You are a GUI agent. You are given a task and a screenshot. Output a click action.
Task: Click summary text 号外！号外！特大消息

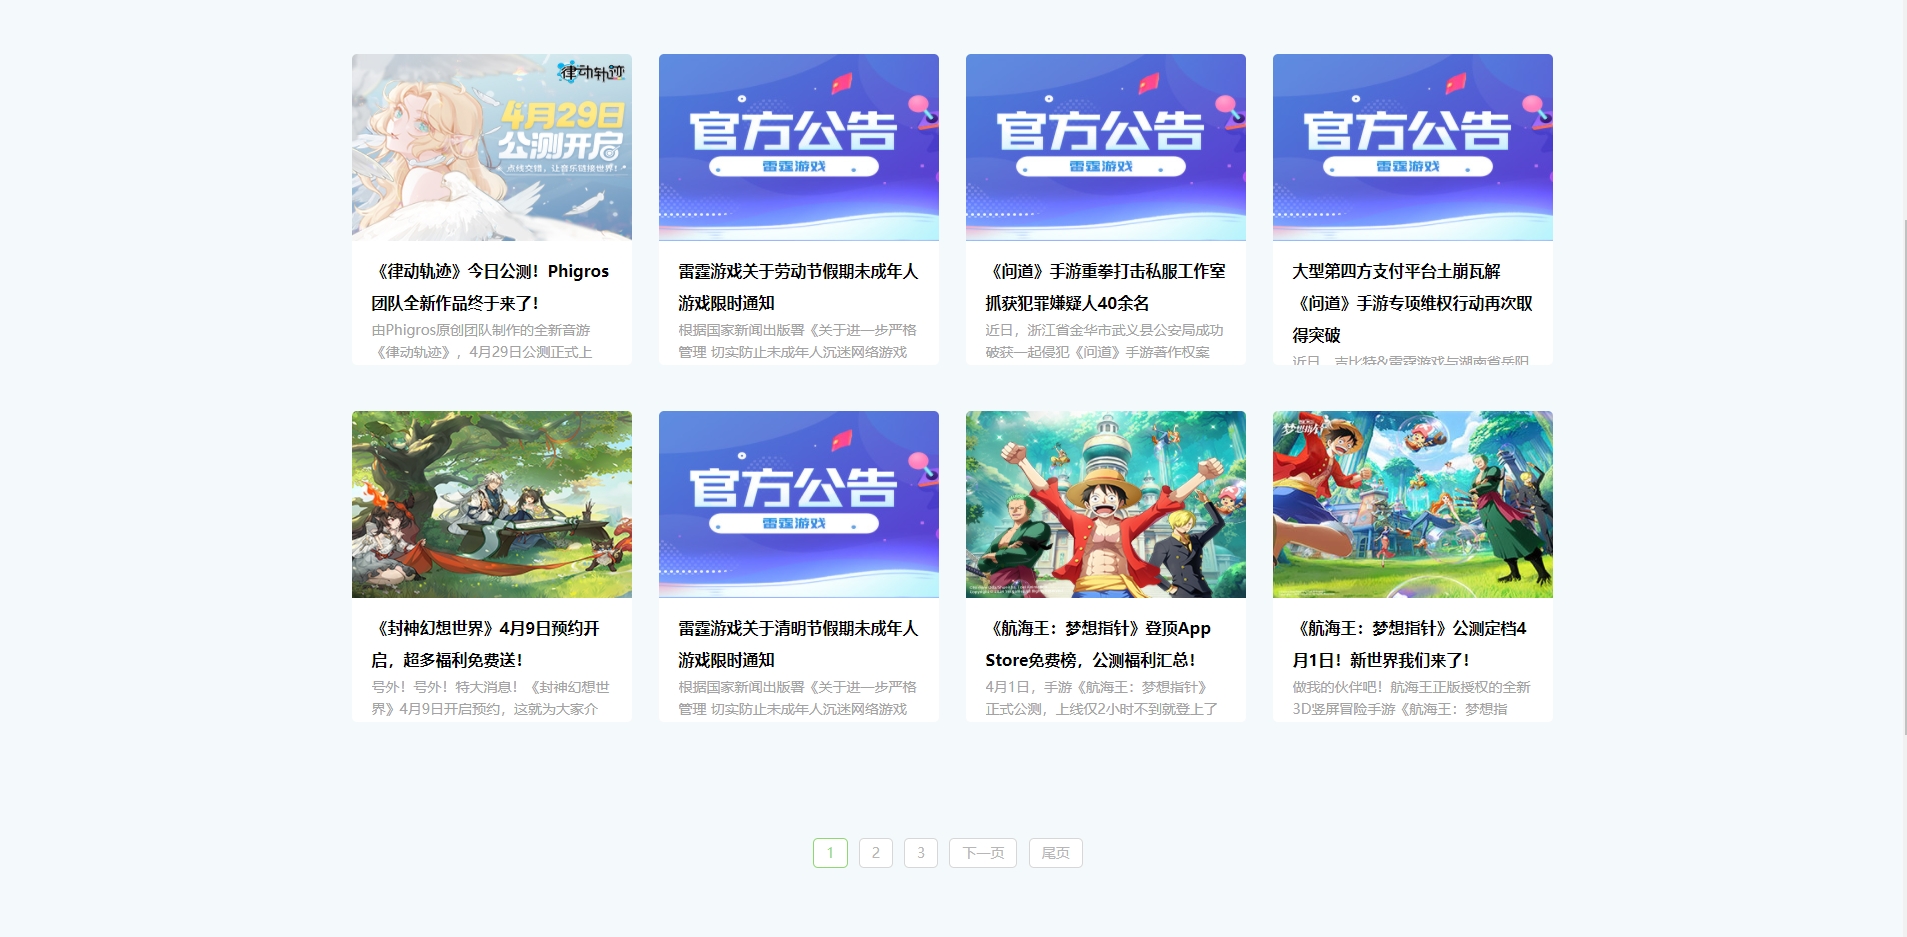[x=490, y=698]
